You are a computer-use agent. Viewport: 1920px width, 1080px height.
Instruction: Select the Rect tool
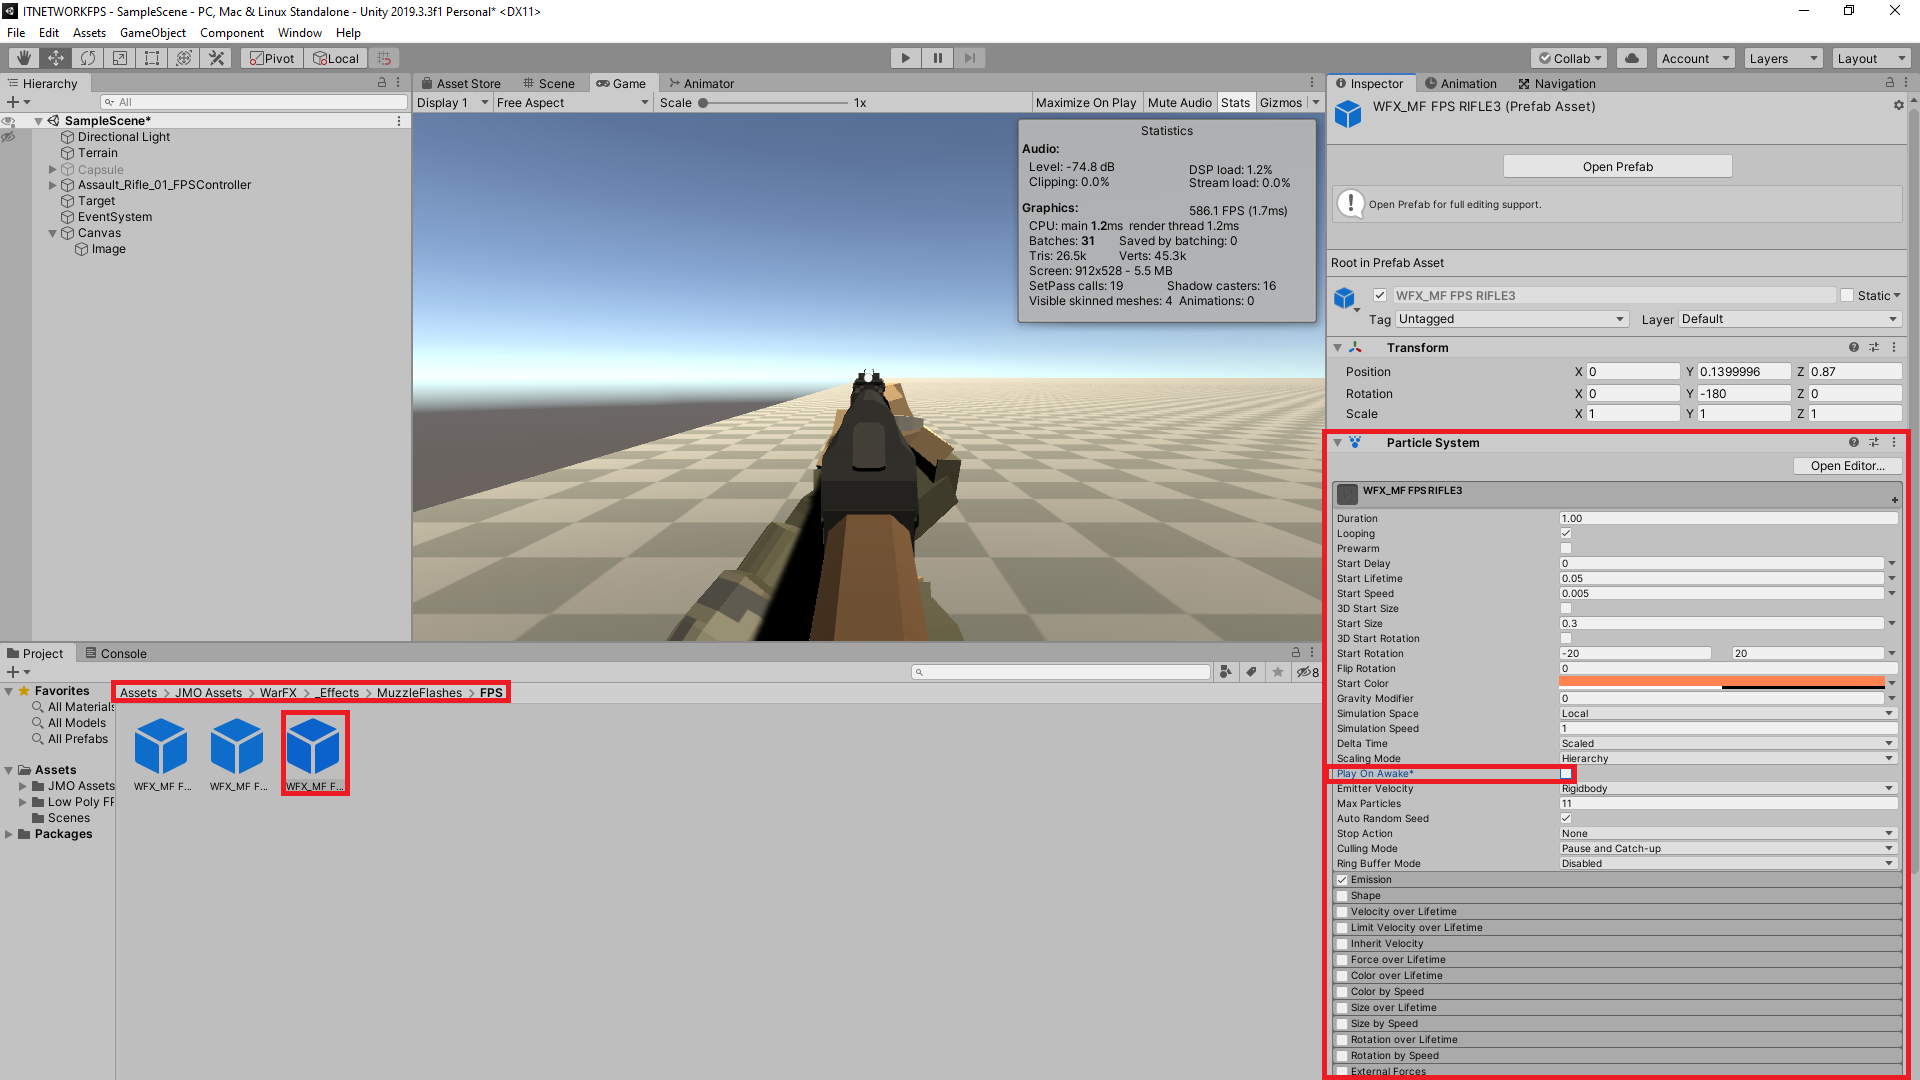(x=151, y=57)
